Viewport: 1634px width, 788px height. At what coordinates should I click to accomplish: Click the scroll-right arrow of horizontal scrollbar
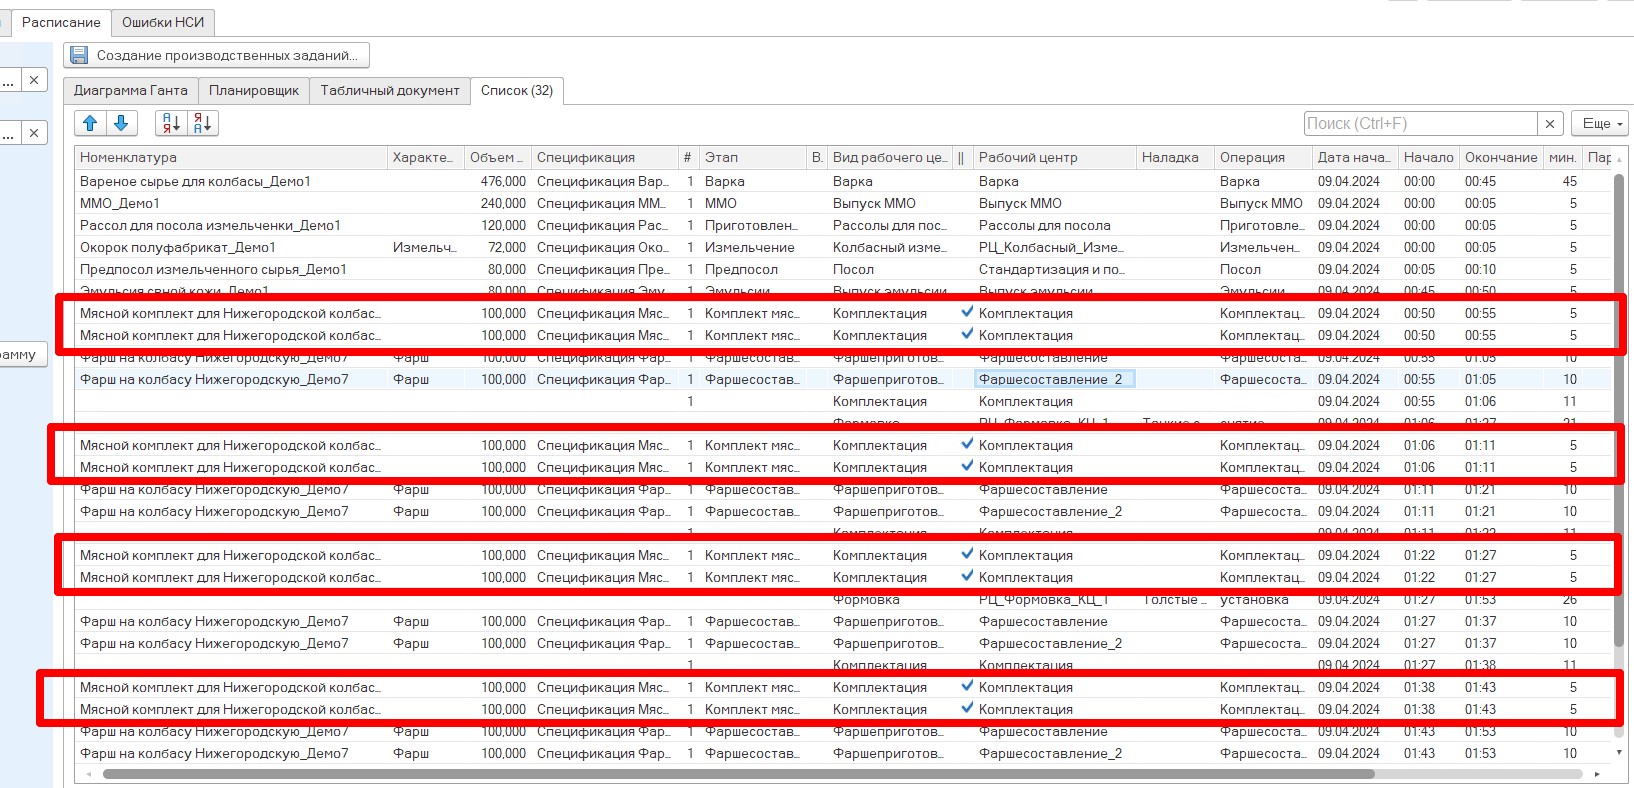(x=1597, y=774)
